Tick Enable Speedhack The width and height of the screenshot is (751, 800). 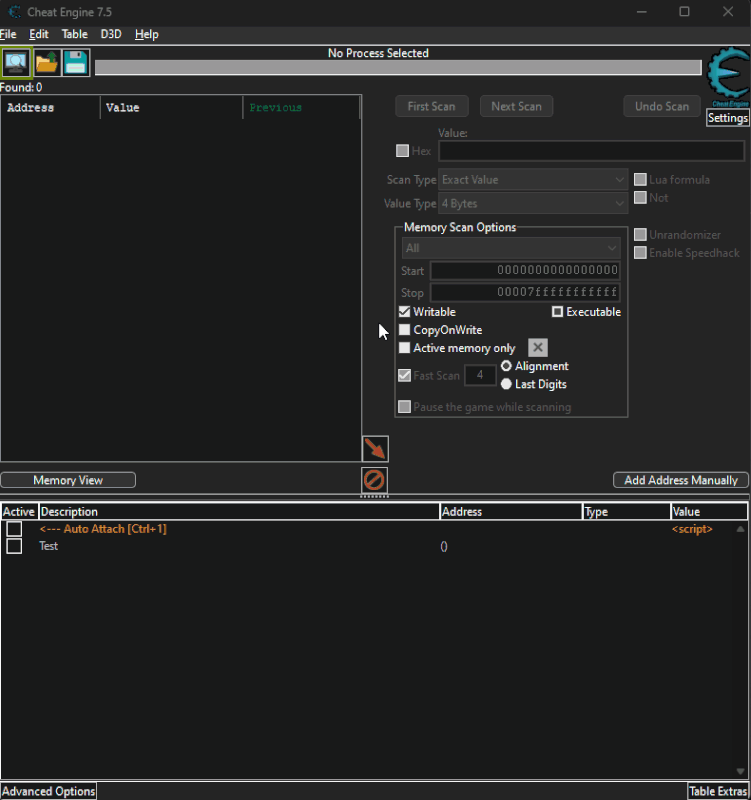(x=640, y=253)
